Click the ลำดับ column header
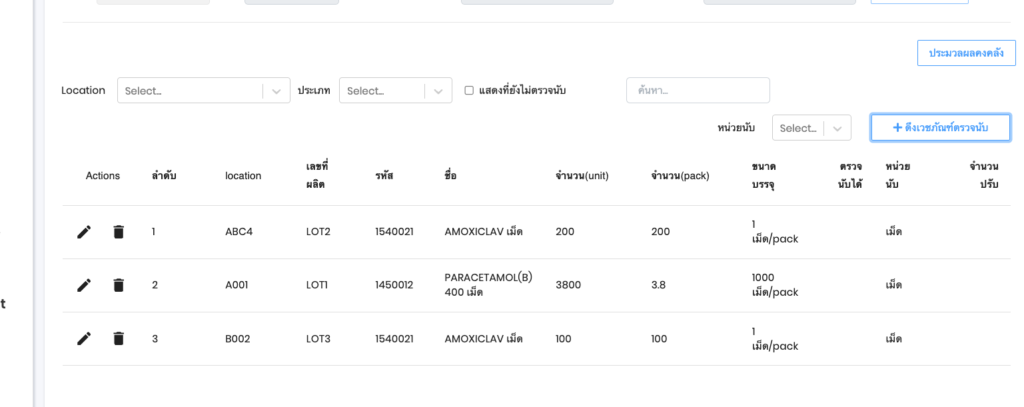Viewport: 1024px width, 407px height. click(164, 176)
